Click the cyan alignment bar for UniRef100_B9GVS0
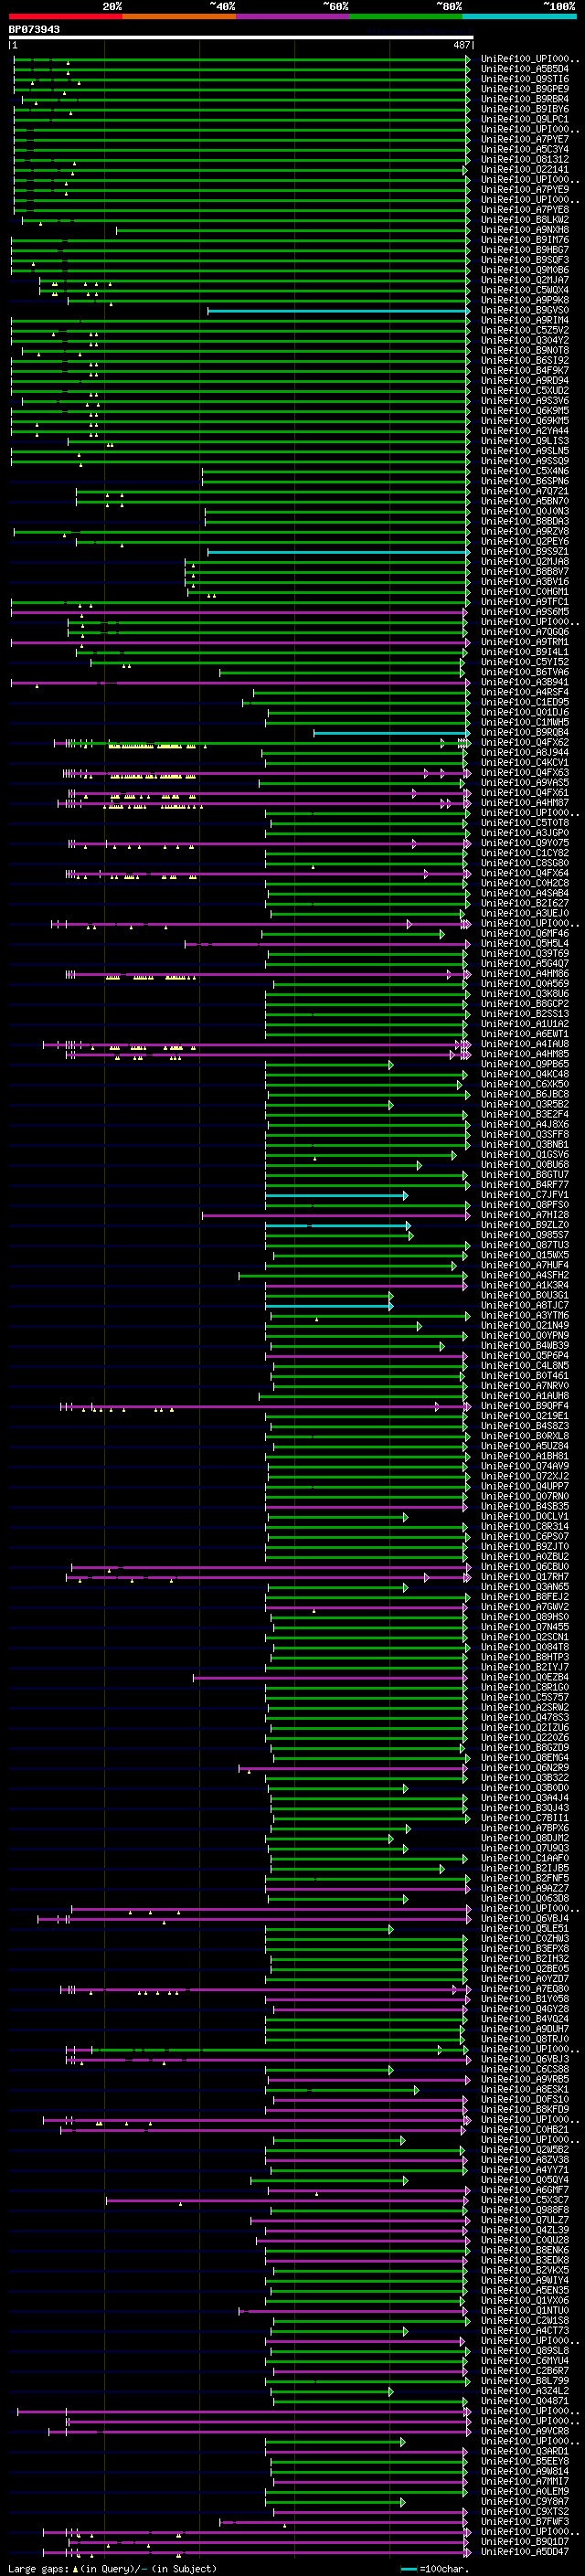 (x=338, y=311)
